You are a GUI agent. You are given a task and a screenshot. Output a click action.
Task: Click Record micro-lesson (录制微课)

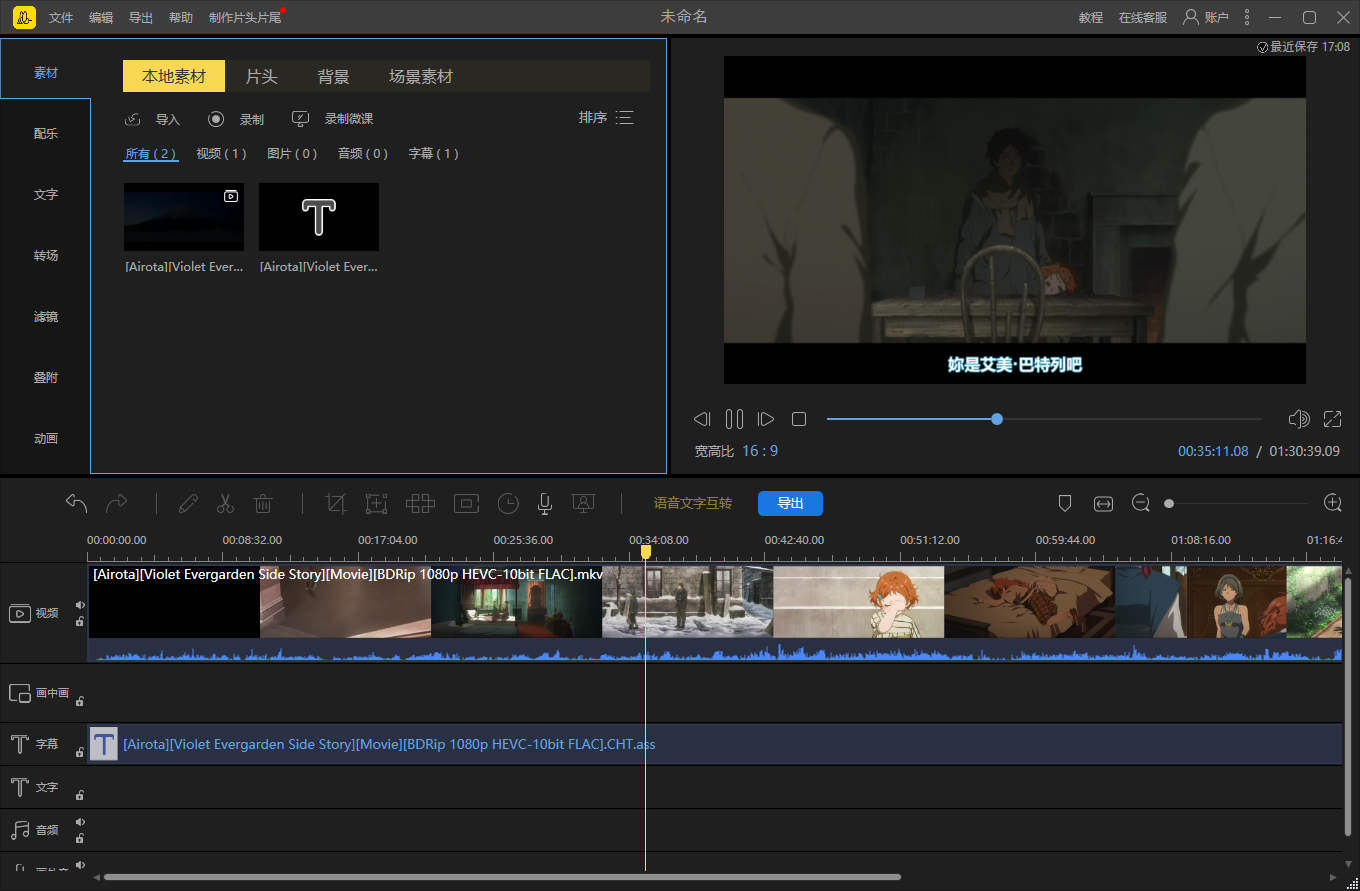click(x=332, y=119)
